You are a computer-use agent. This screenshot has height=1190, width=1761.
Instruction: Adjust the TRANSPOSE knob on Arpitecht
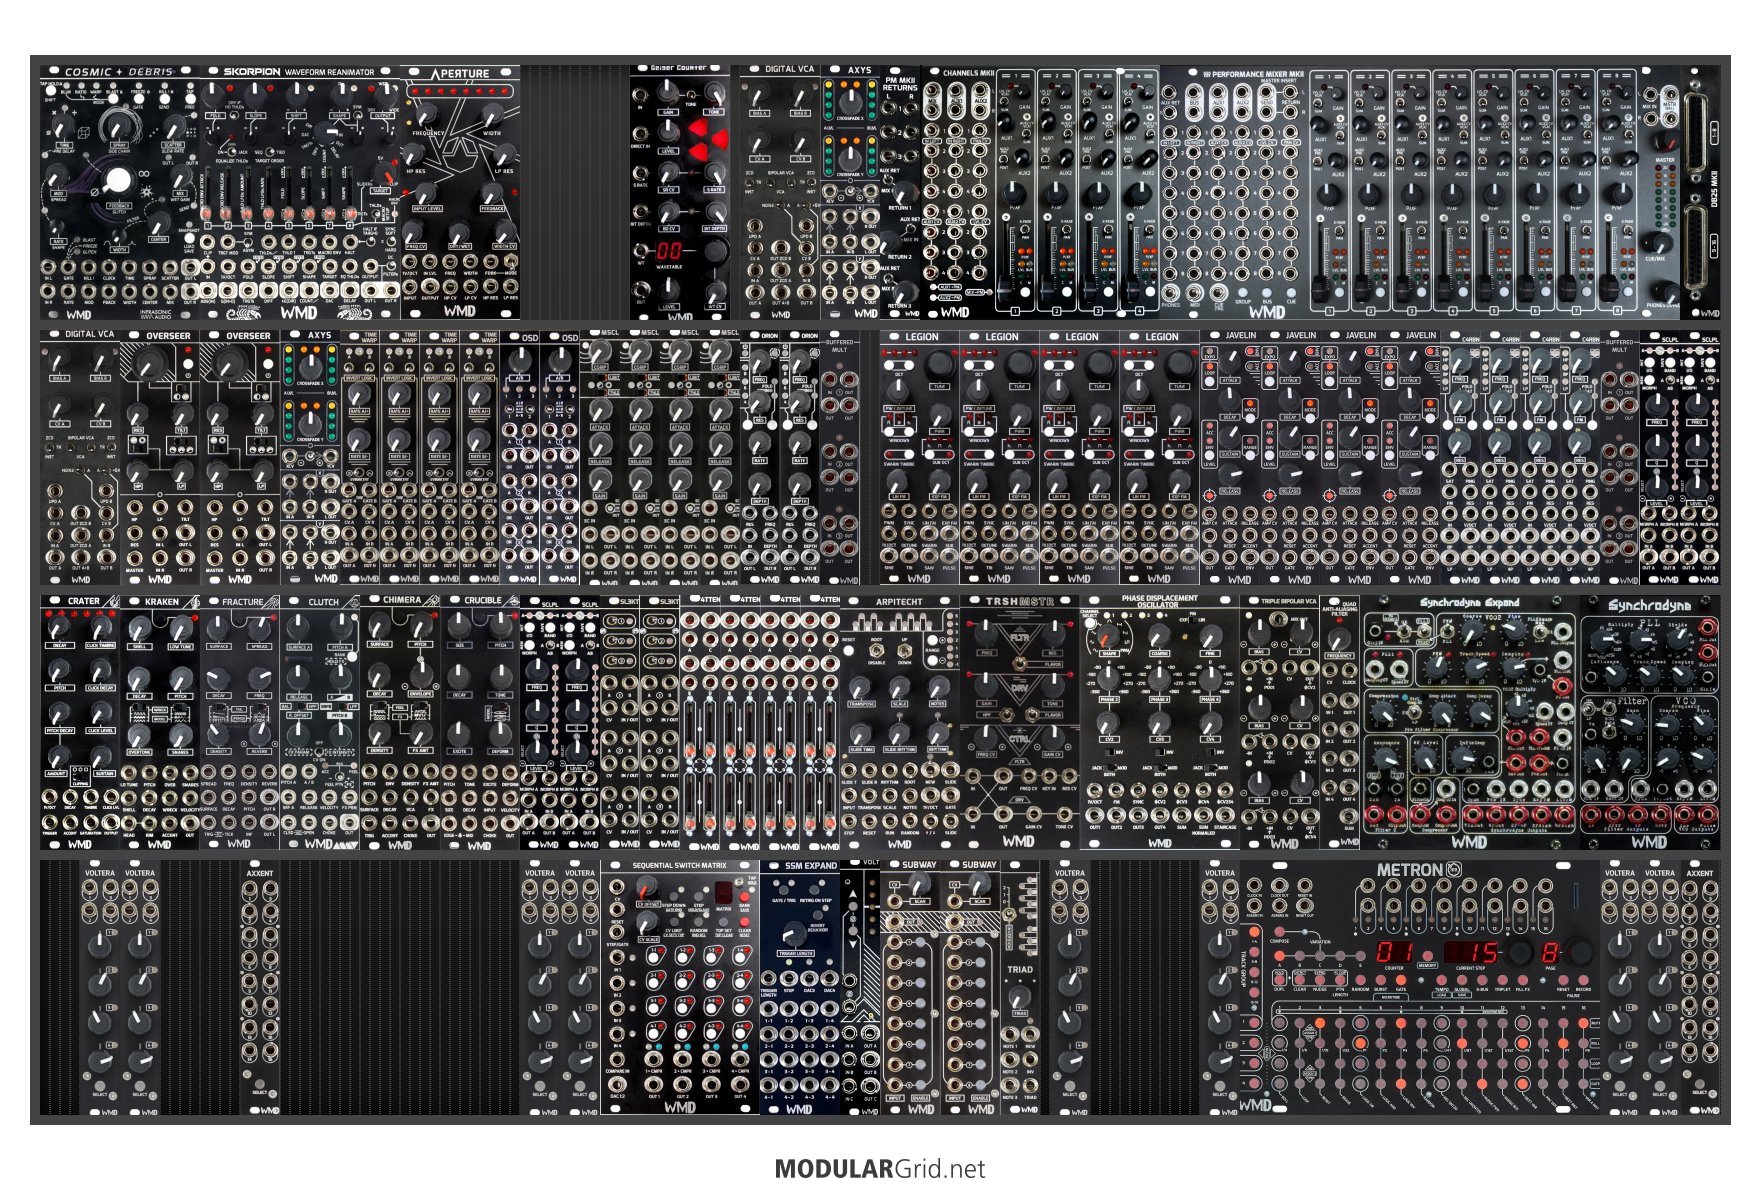click(x=859, y=686)
